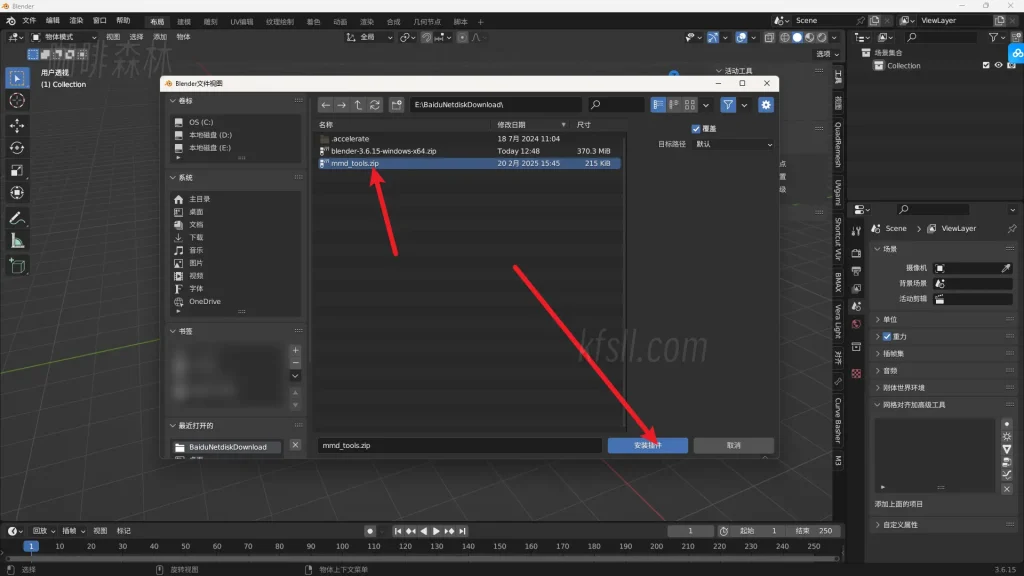The image size is (1024, 576).
Task: Uncheck the 重力 gravity checkbox
Action: 887,337
